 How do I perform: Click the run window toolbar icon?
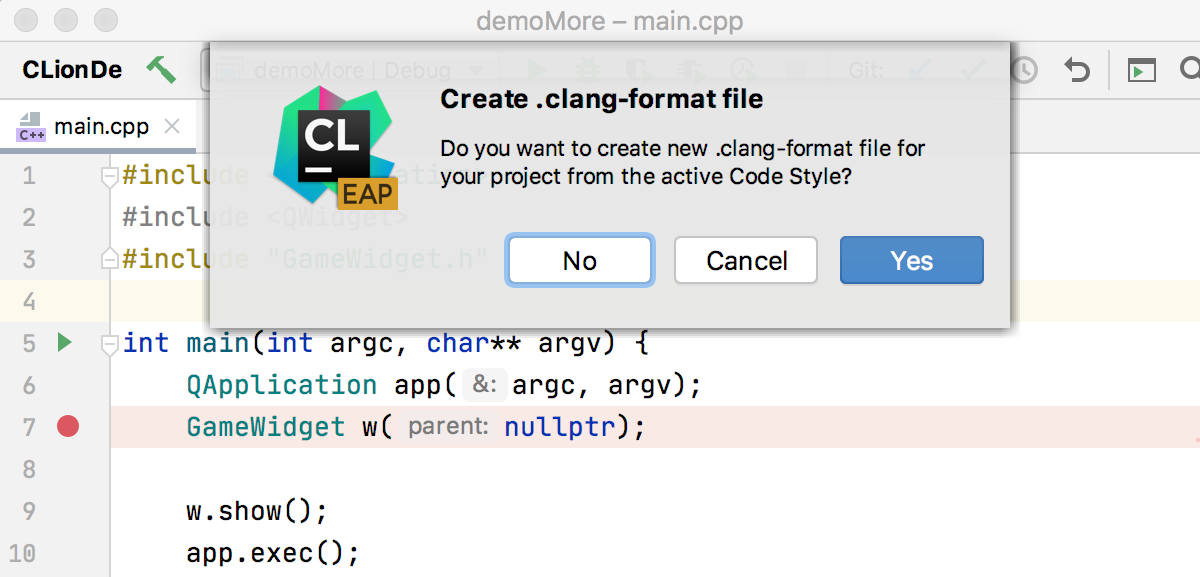point(1142,70)
